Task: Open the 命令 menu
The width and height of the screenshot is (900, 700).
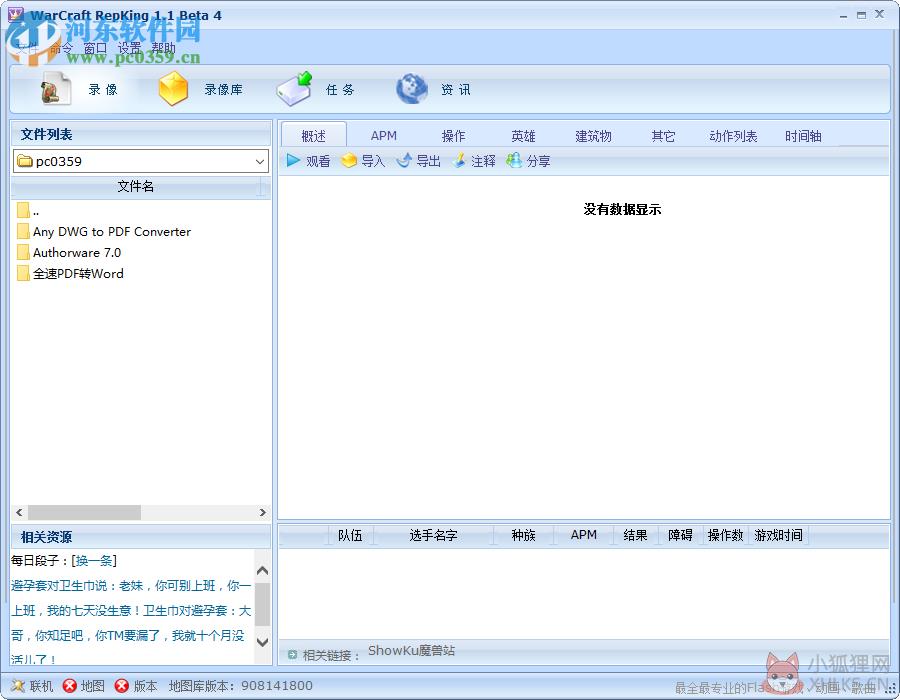Action: point(61,48)
